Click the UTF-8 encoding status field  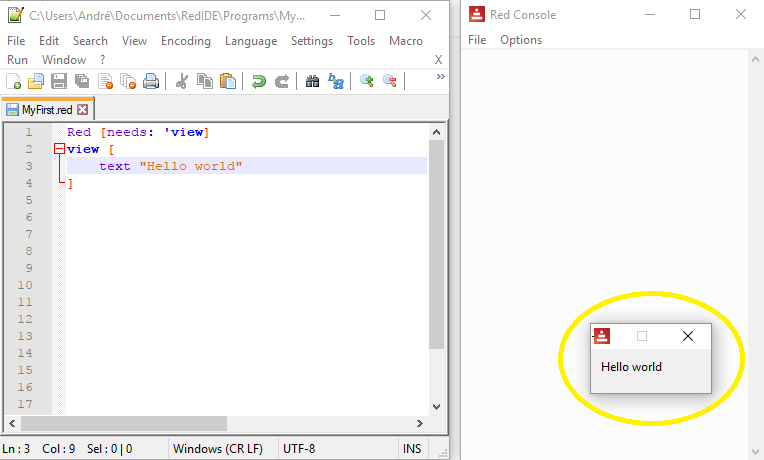(299, 449)
